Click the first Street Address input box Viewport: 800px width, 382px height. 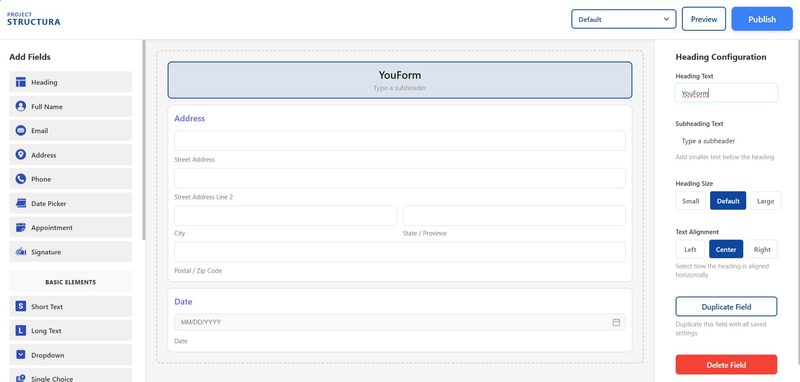399,140
